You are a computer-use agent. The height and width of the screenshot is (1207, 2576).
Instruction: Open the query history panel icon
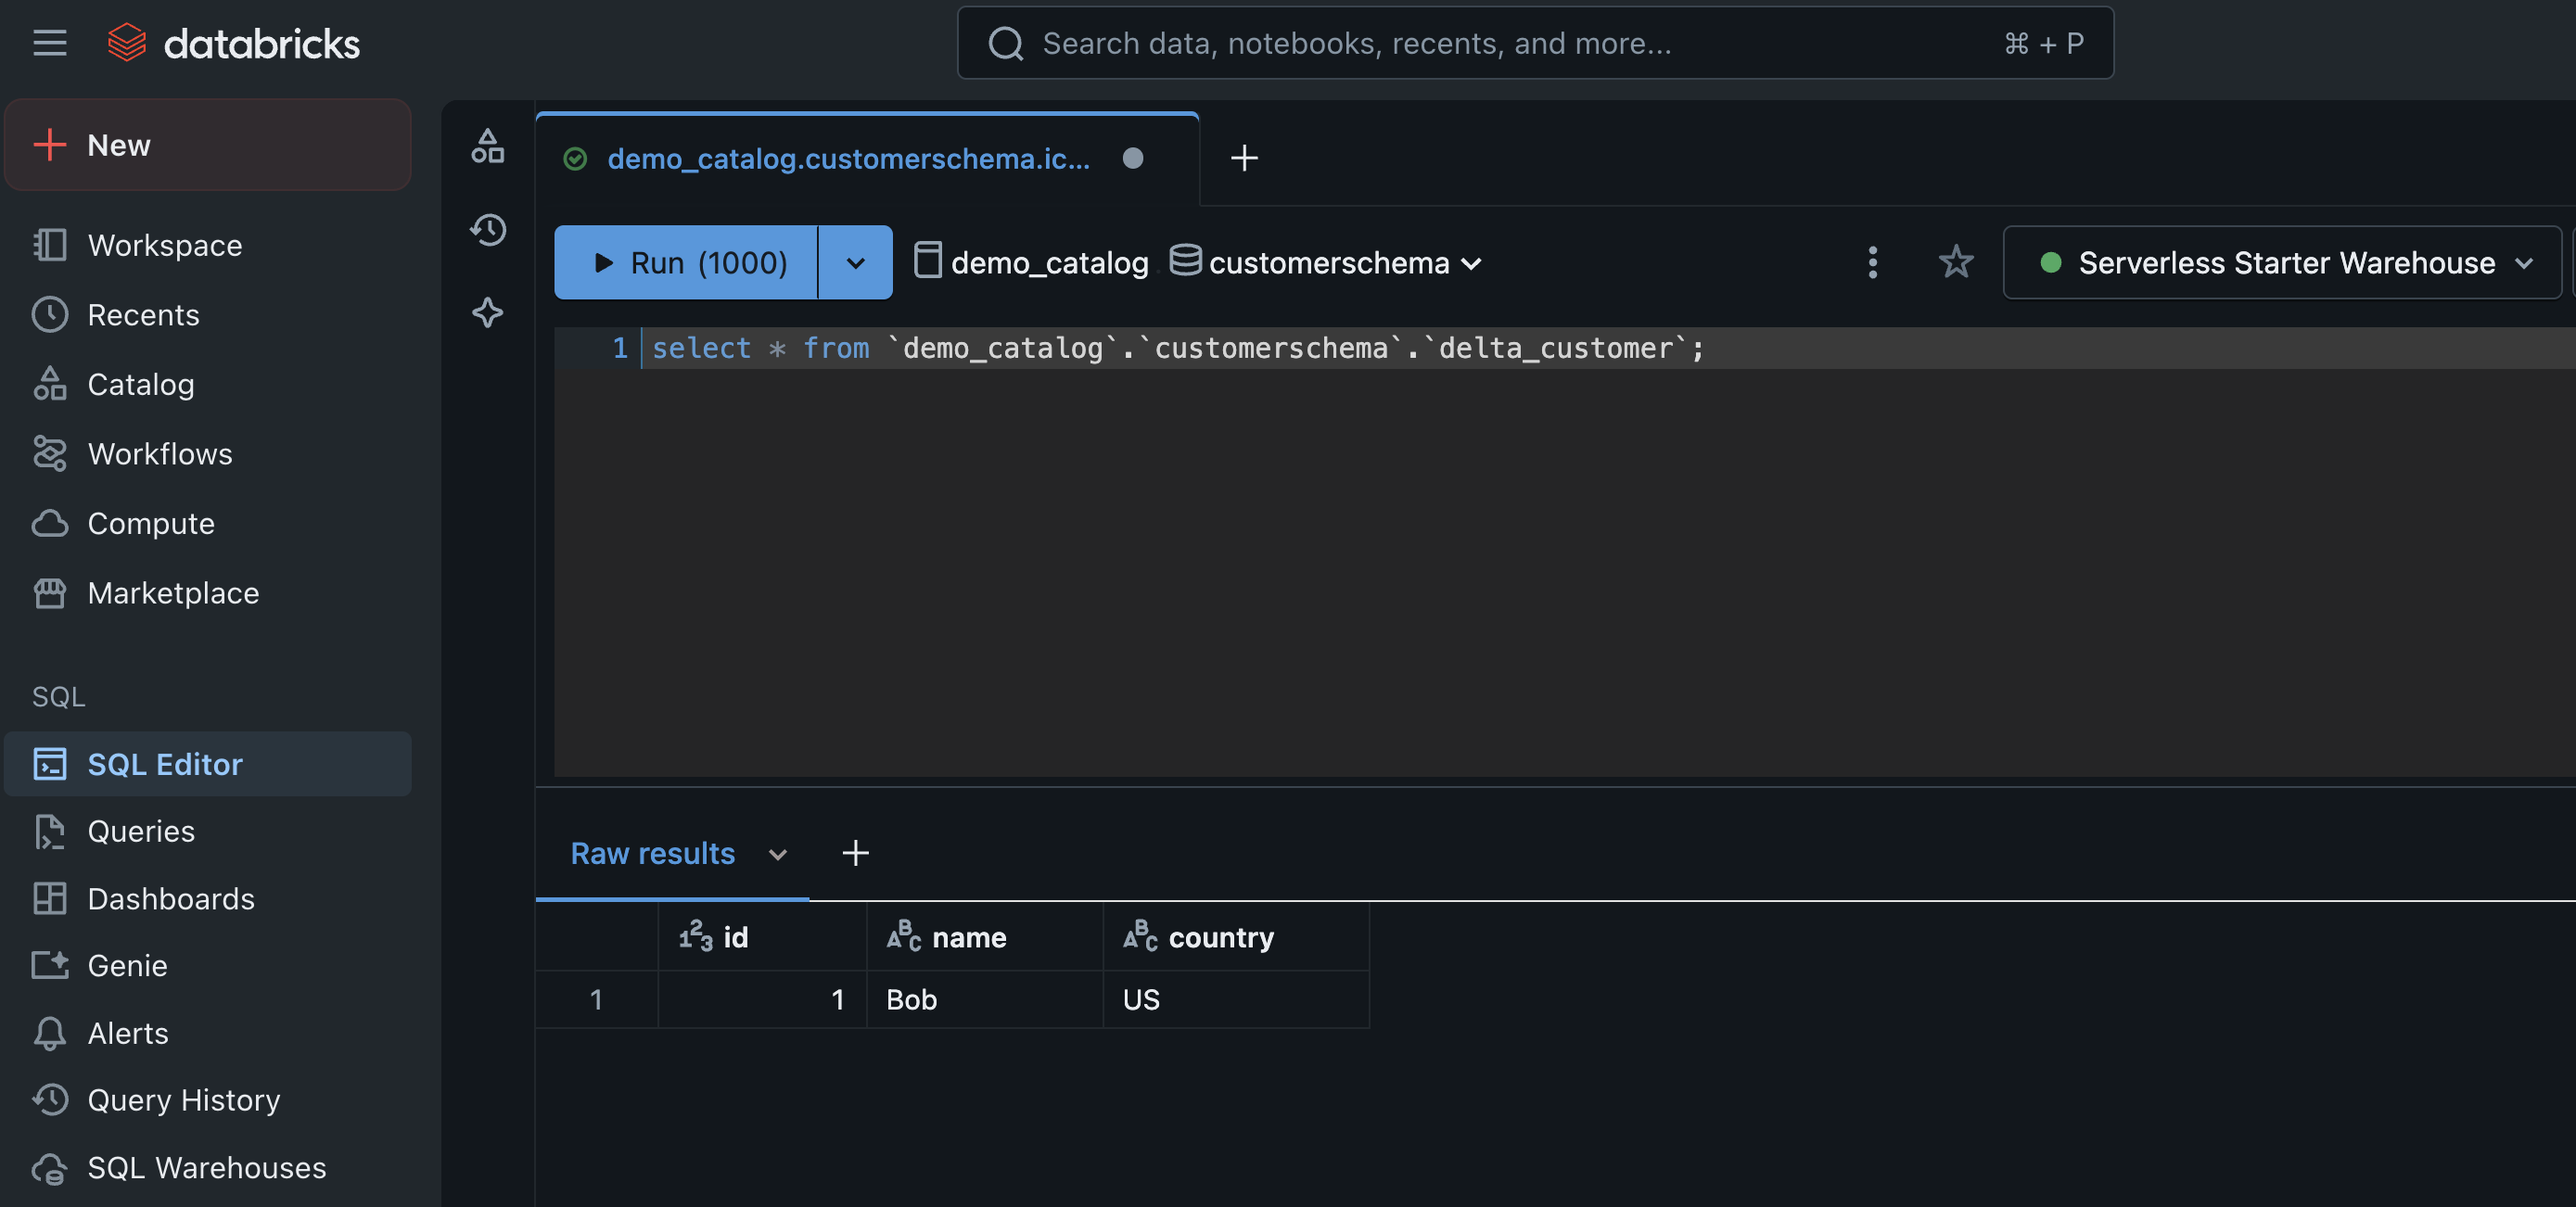(488, 230)
